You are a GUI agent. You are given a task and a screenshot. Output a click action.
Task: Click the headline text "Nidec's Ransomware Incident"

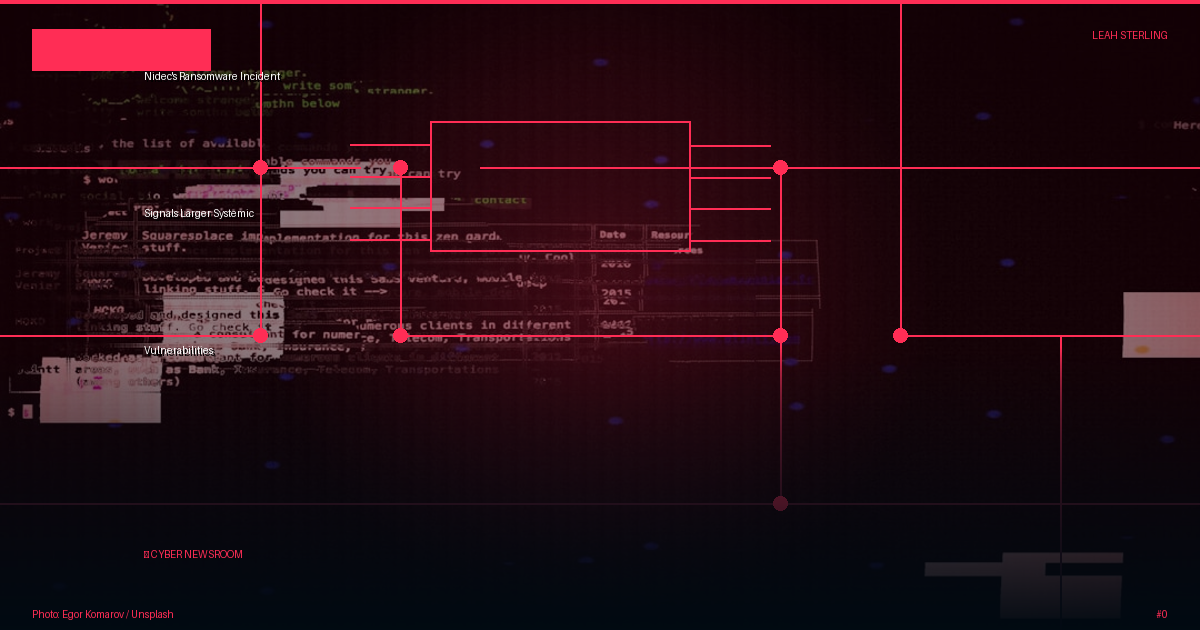tap(212, 76)
